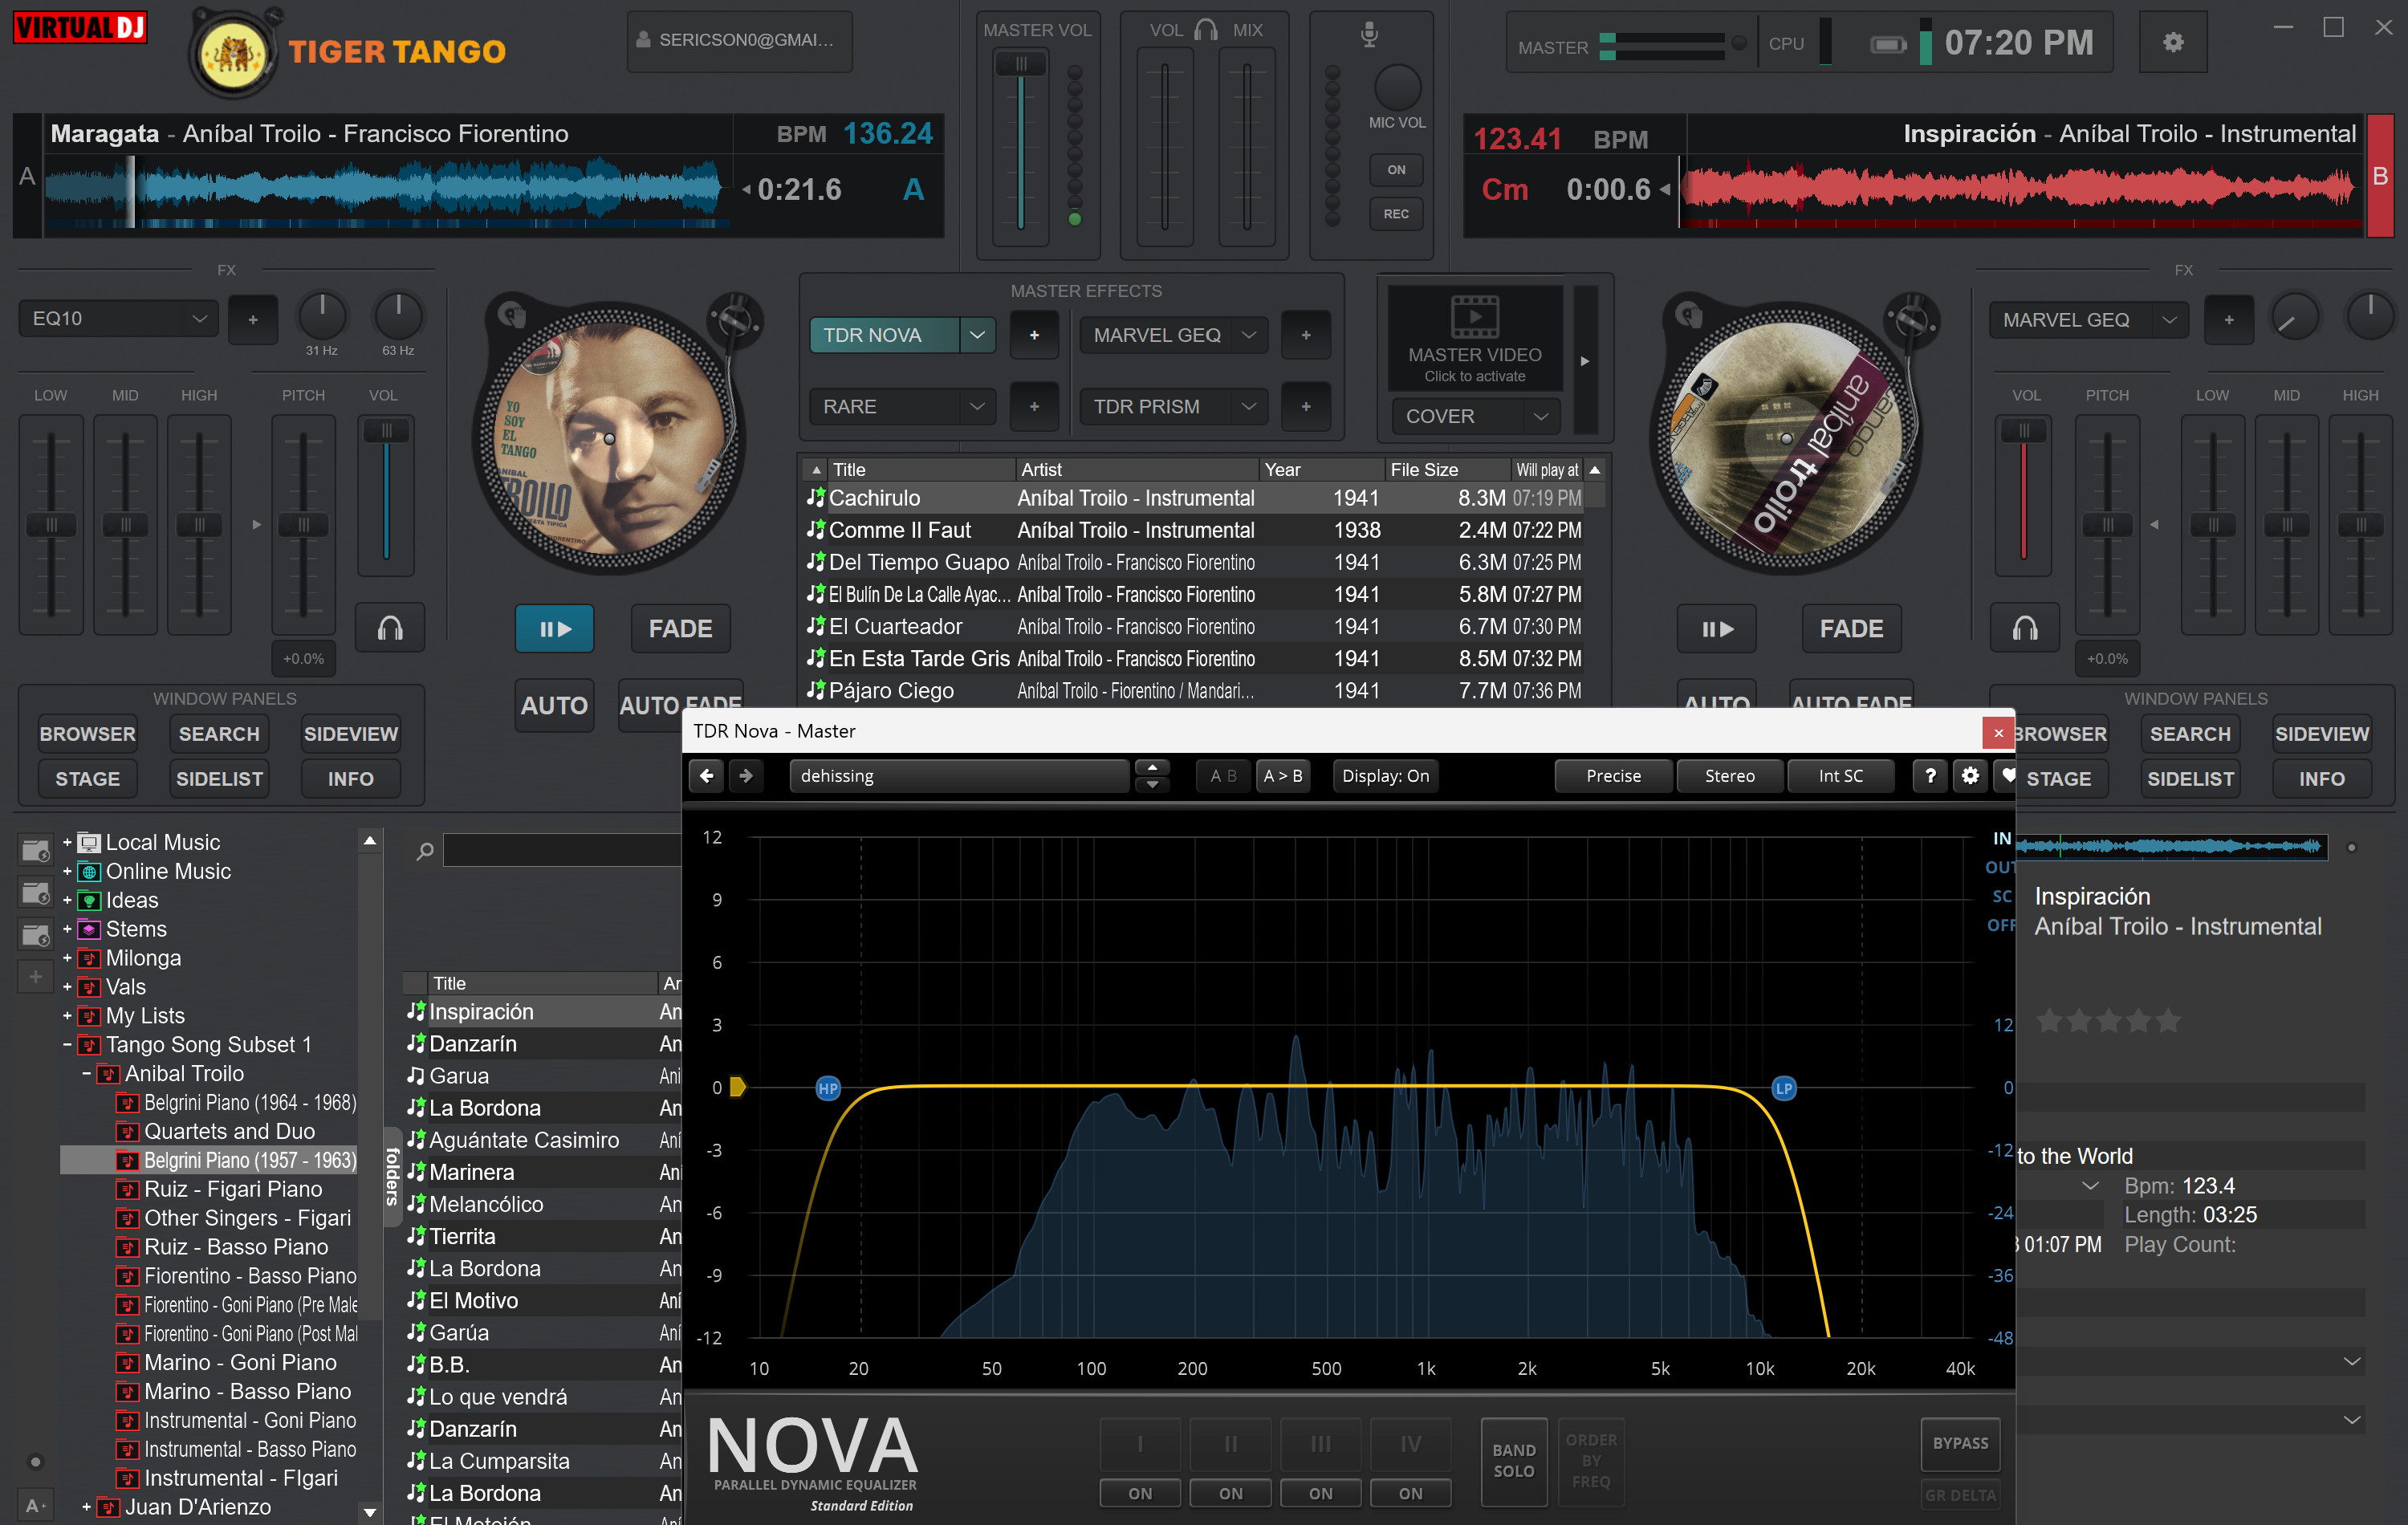Expand the Juan D'Arienzo folder
2408x1525 pixels.
pyautogui.click(x=86, y=1506)
